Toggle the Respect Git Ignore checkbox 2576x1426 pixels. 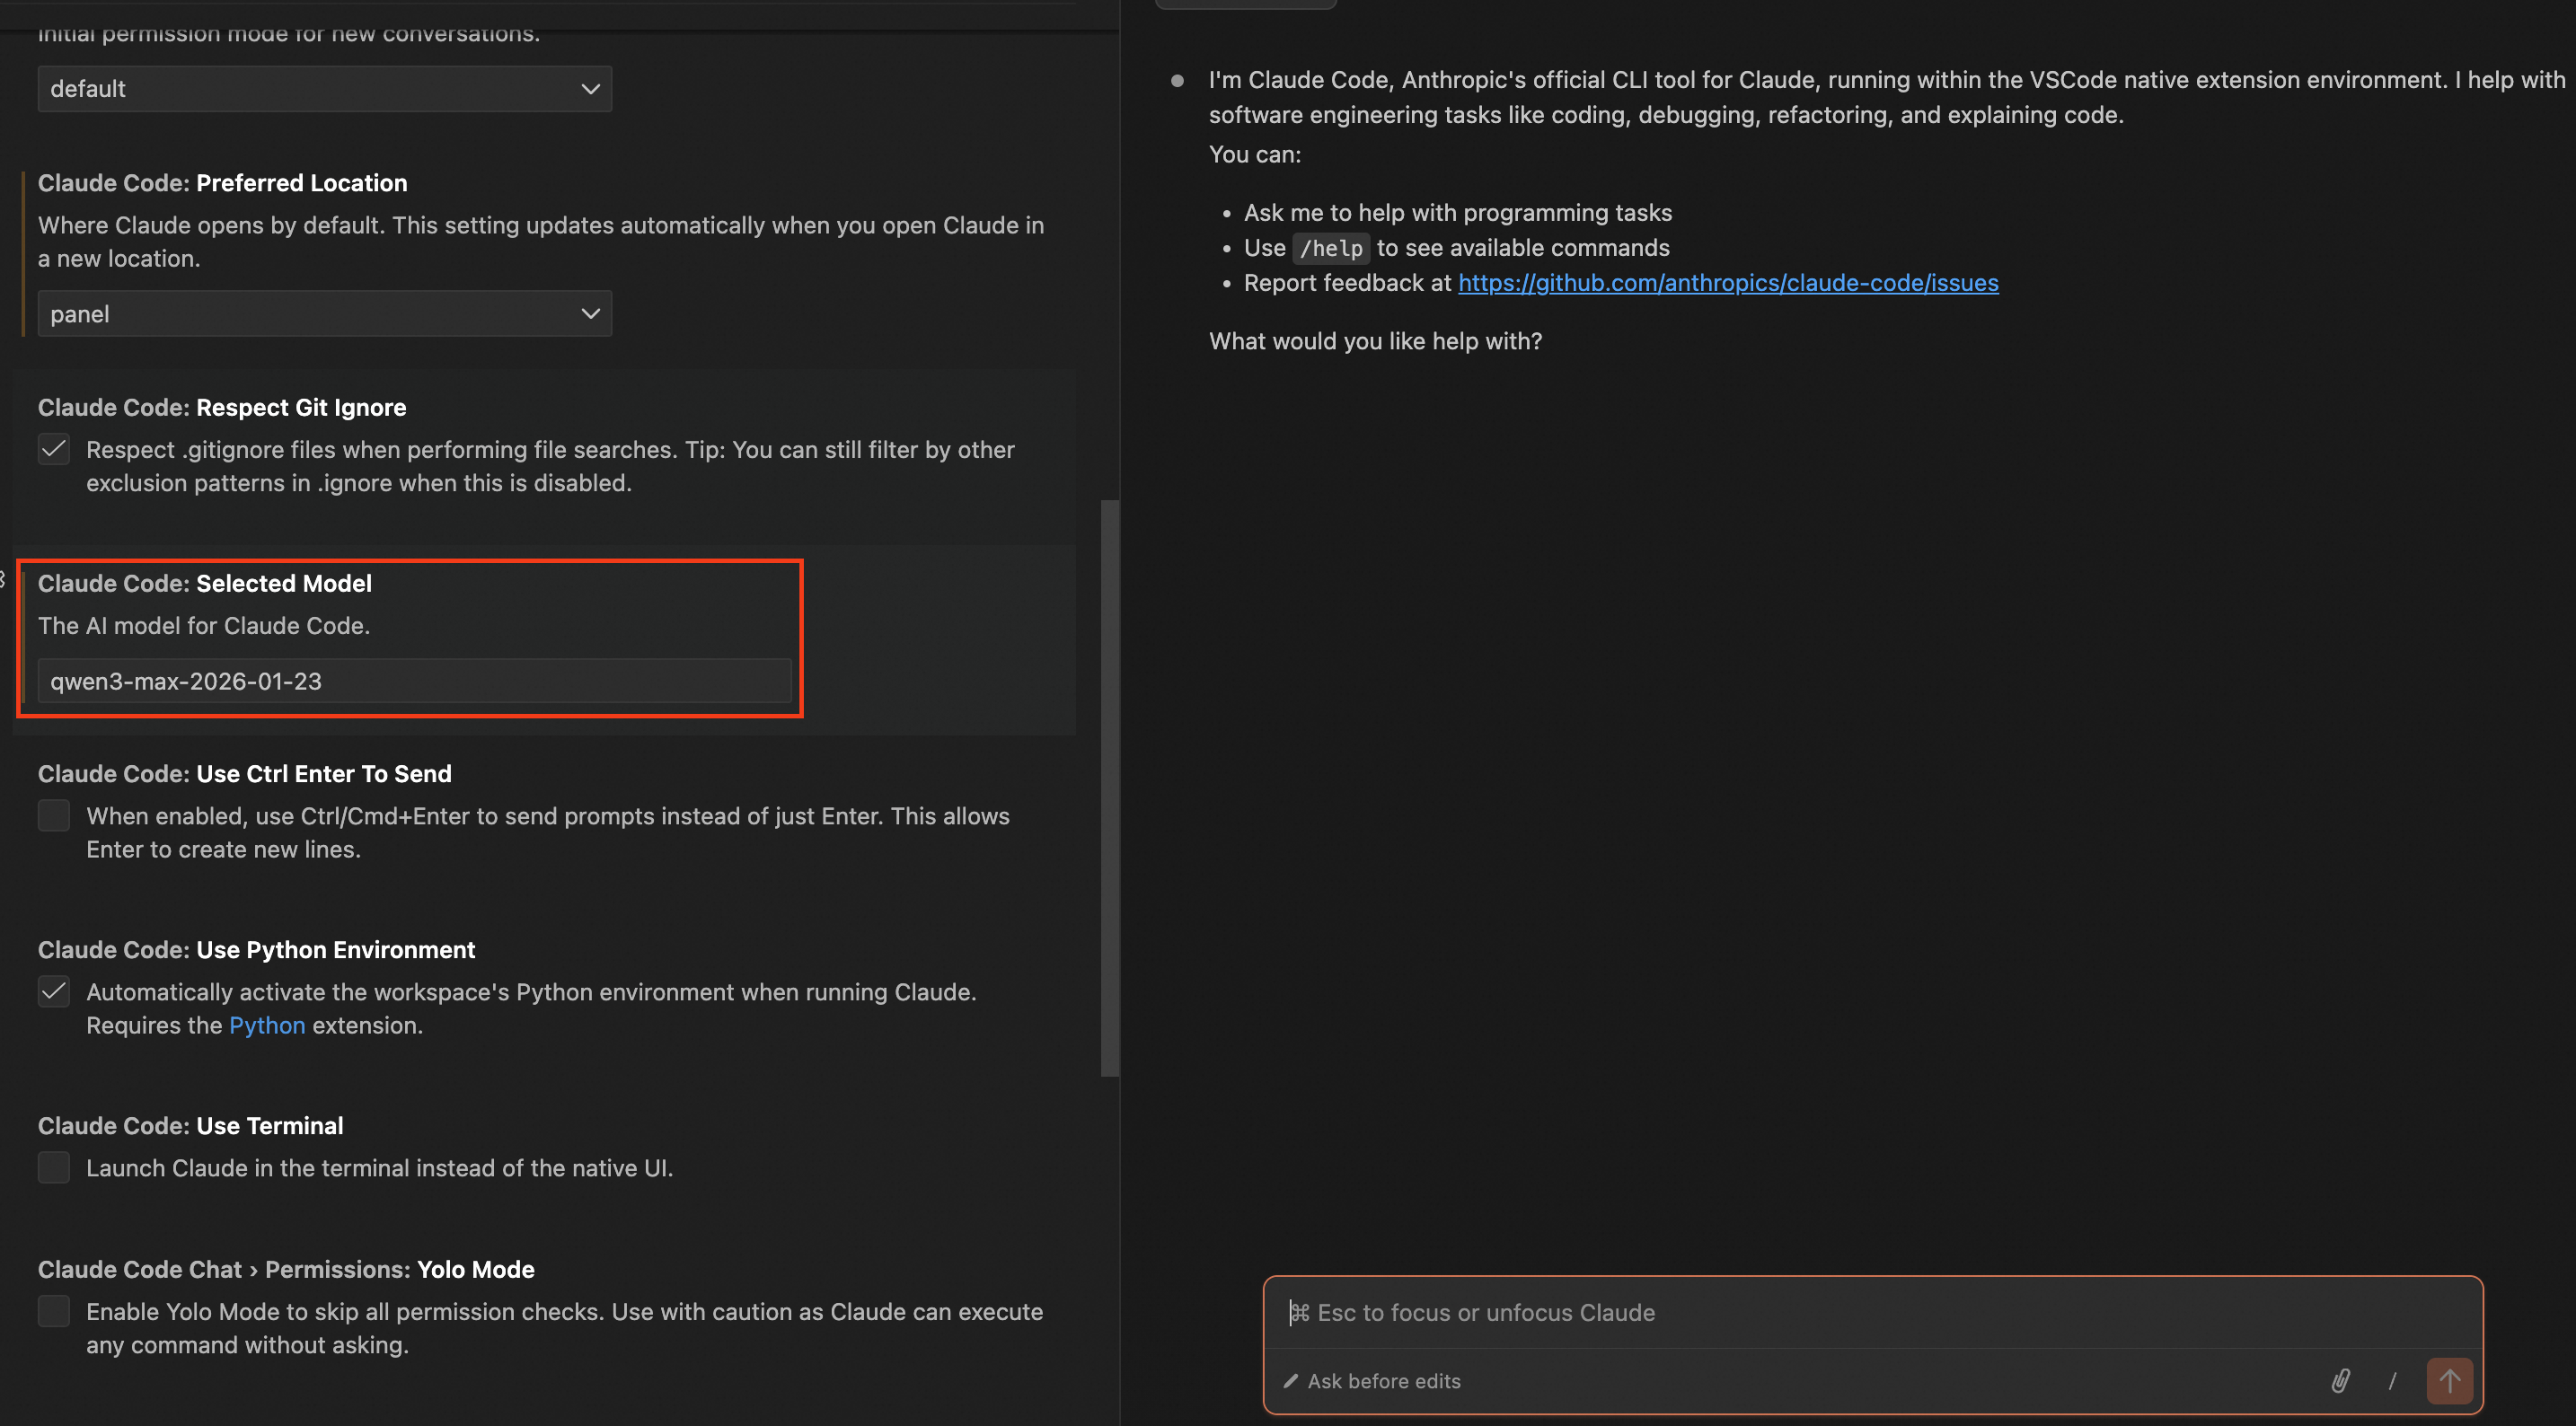[54, 450]
